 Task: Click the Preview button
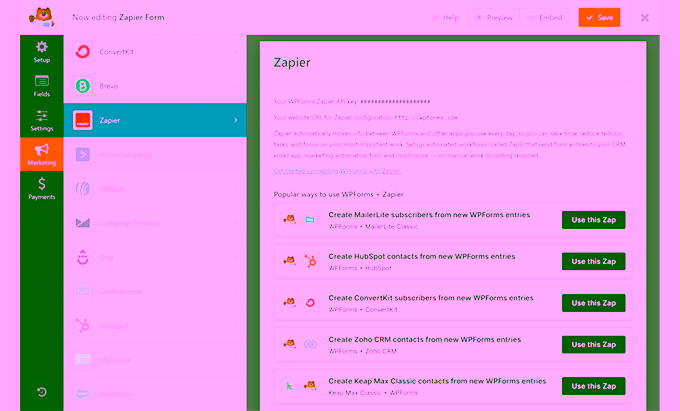pos(494,18)
